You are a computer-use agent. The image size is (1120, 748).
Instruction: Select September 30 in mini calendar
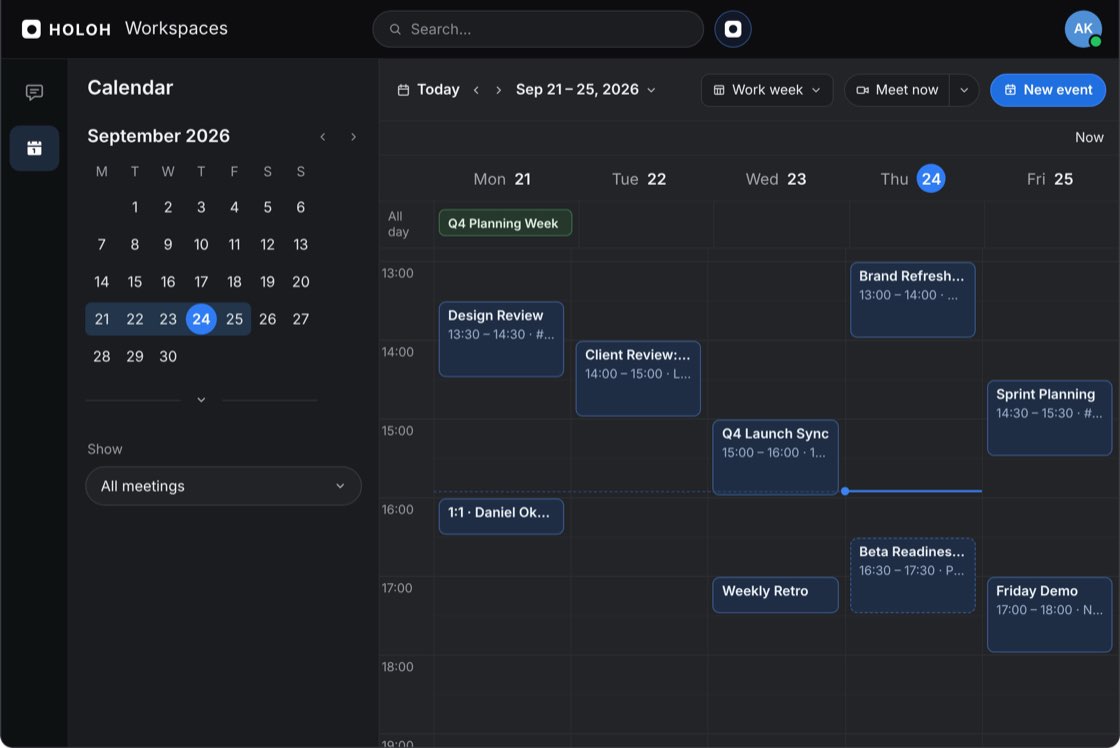[x=168, y=356]
